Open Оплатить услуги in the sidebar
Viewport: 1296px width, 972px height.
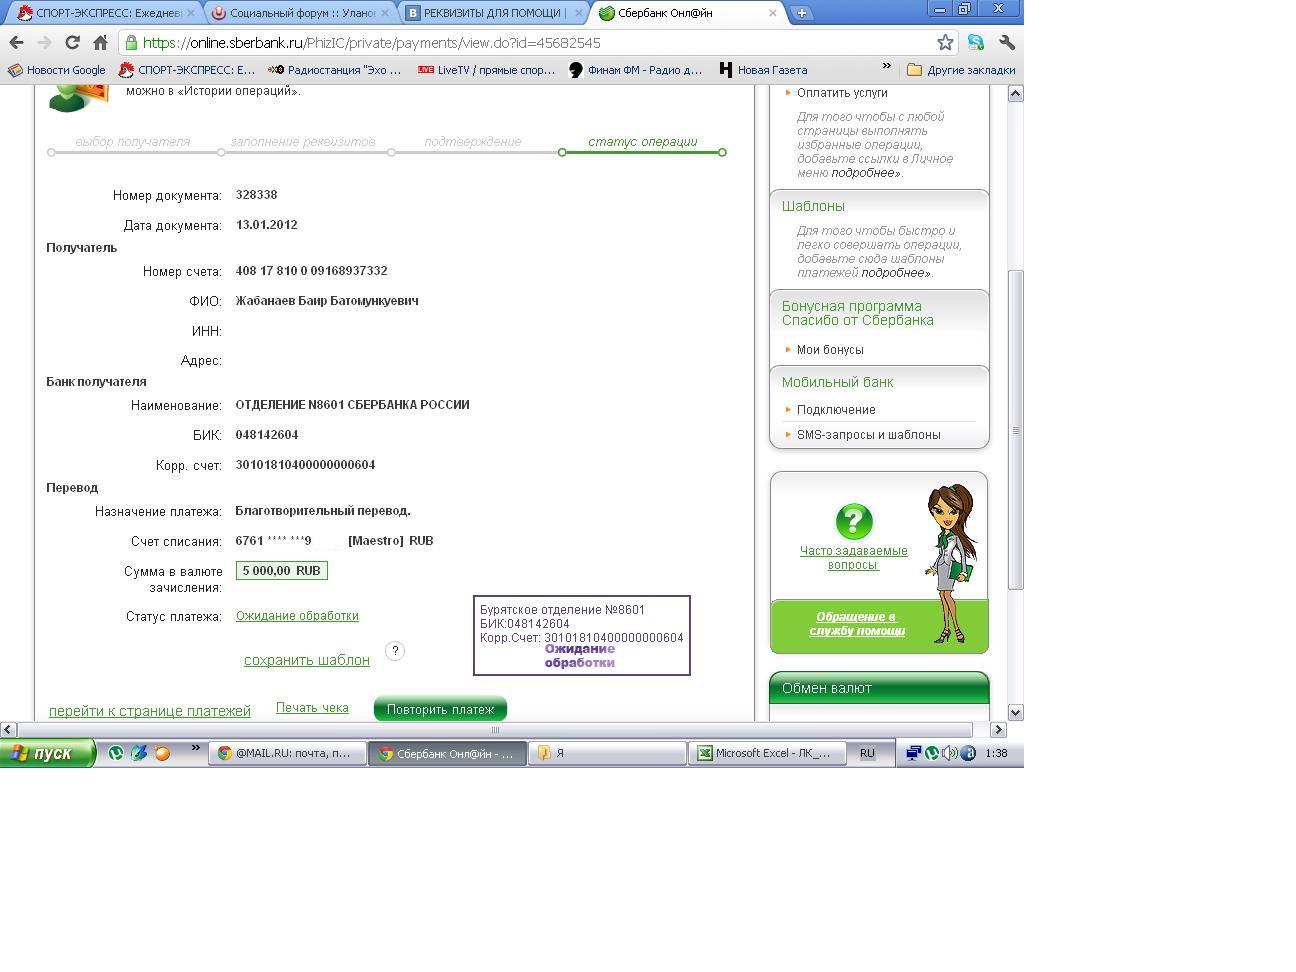tap(842, 93)
